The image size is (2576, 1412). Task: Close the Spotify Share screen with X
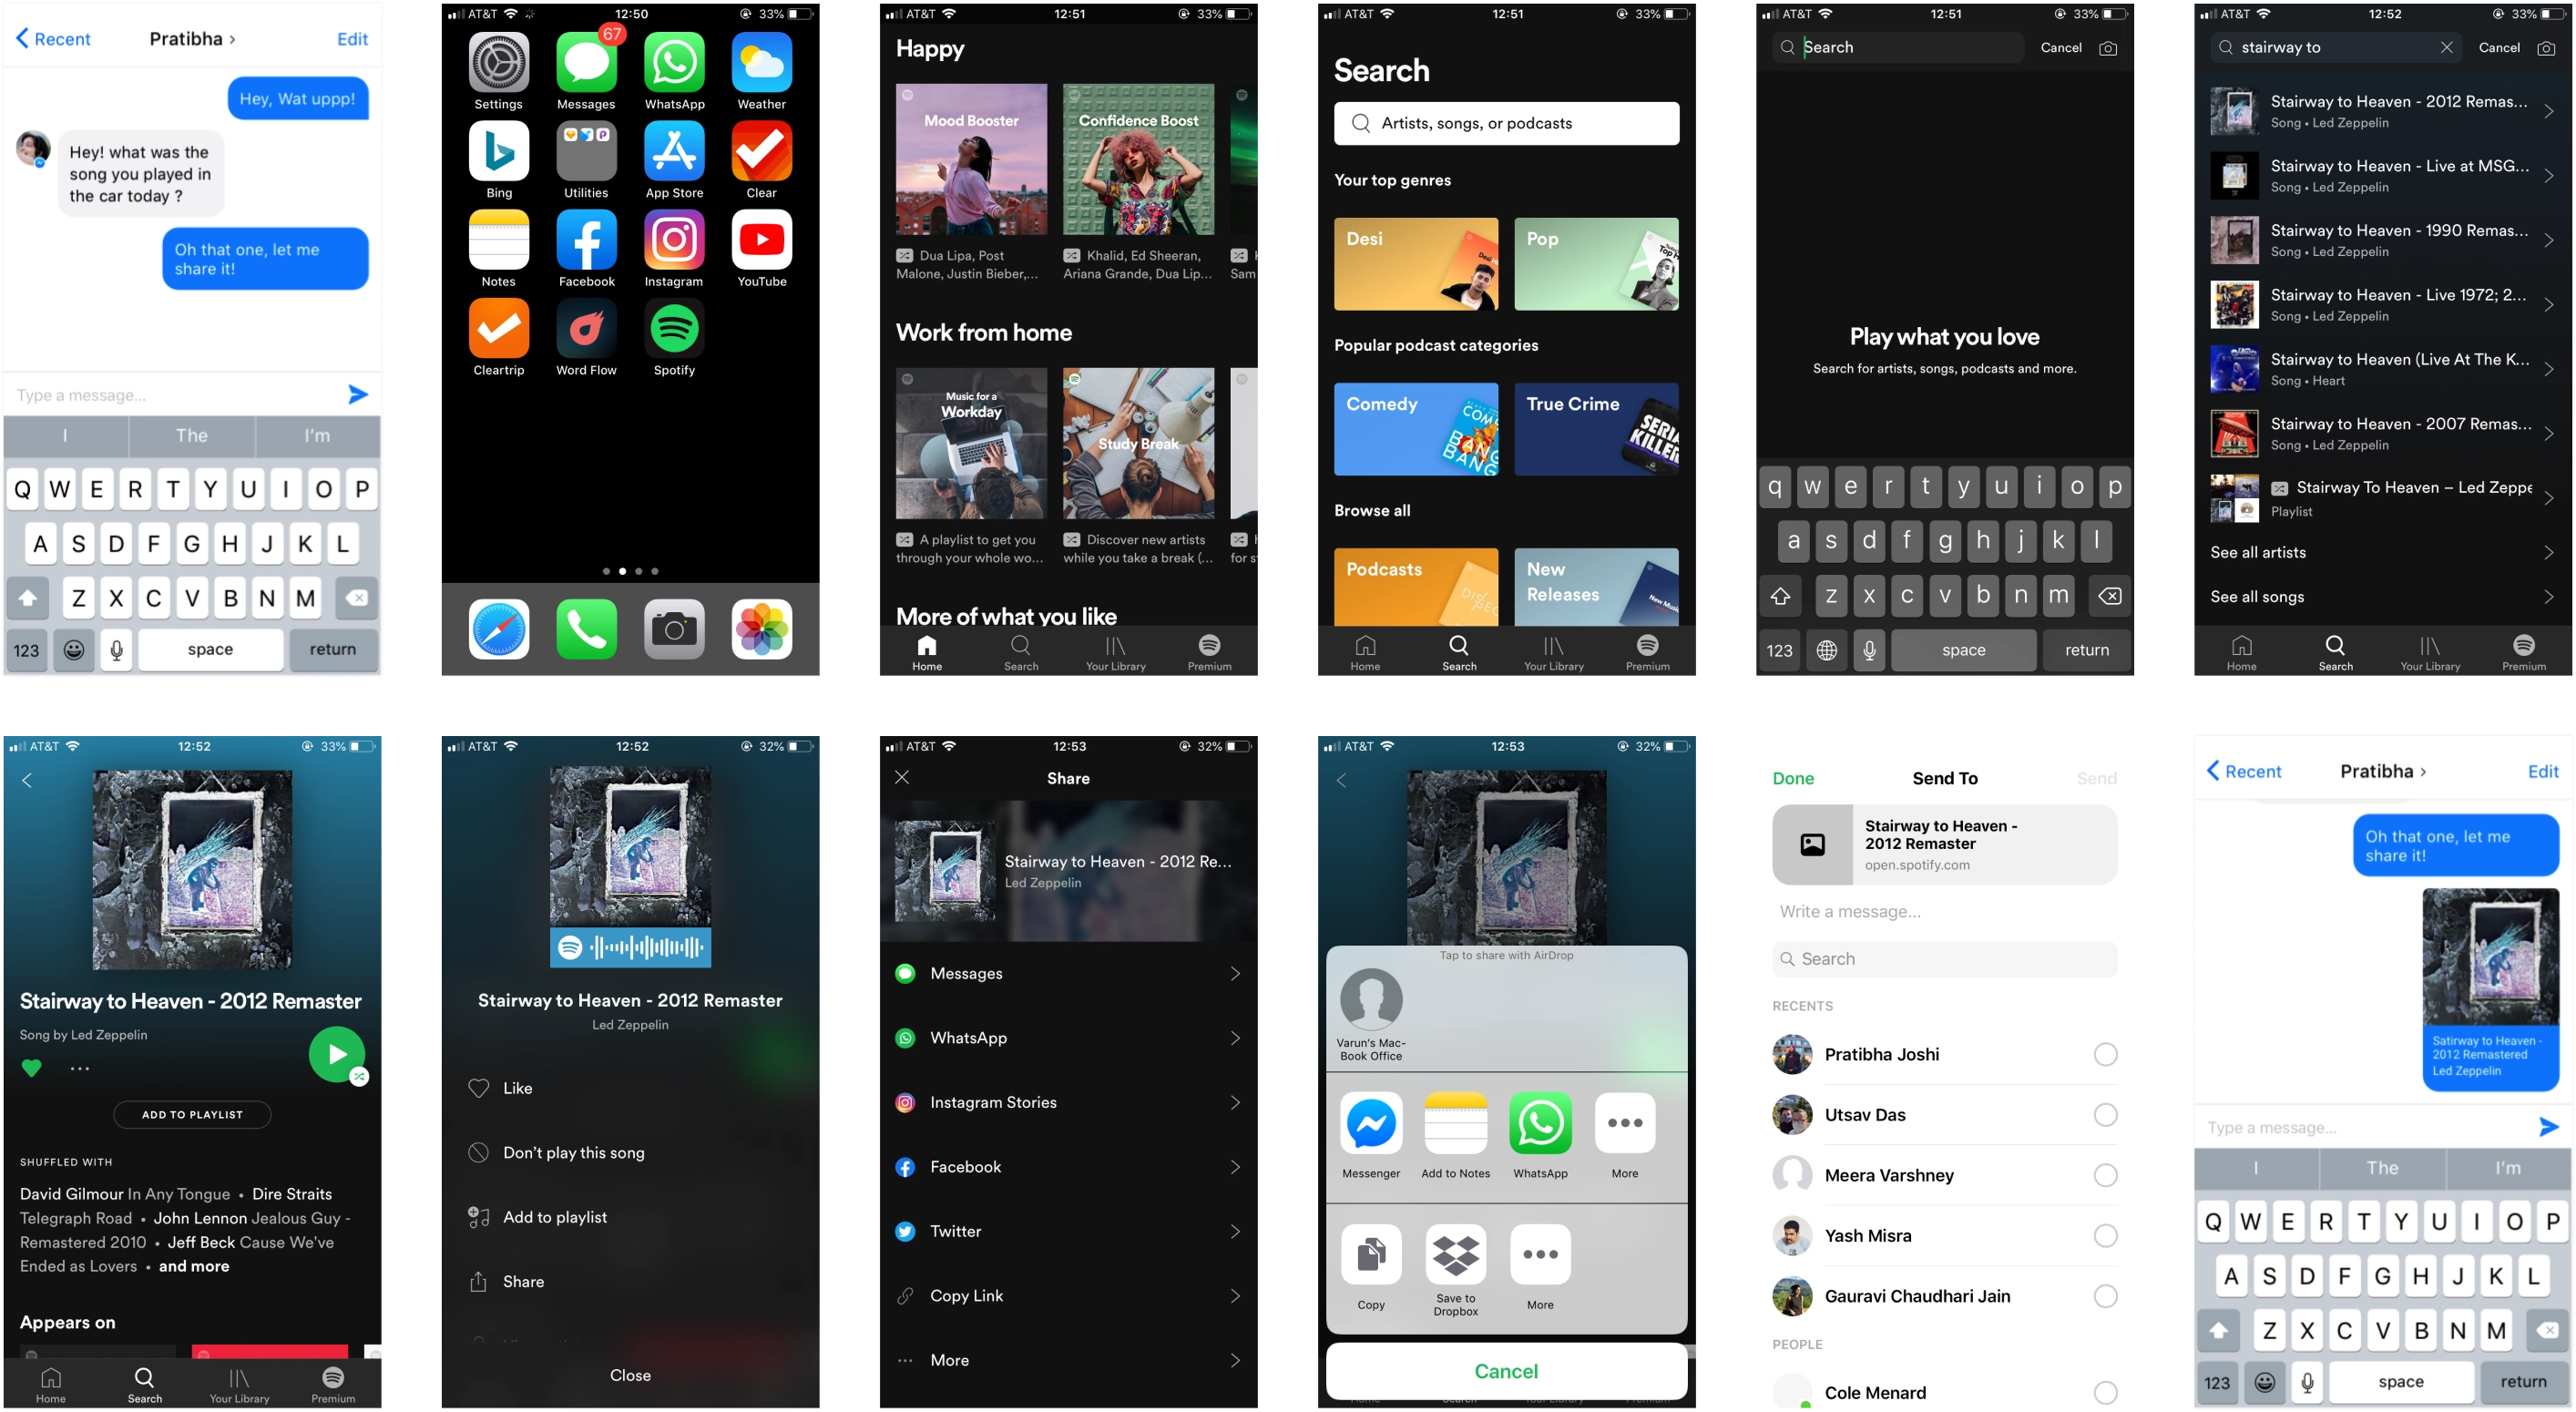tap(902, 777)
